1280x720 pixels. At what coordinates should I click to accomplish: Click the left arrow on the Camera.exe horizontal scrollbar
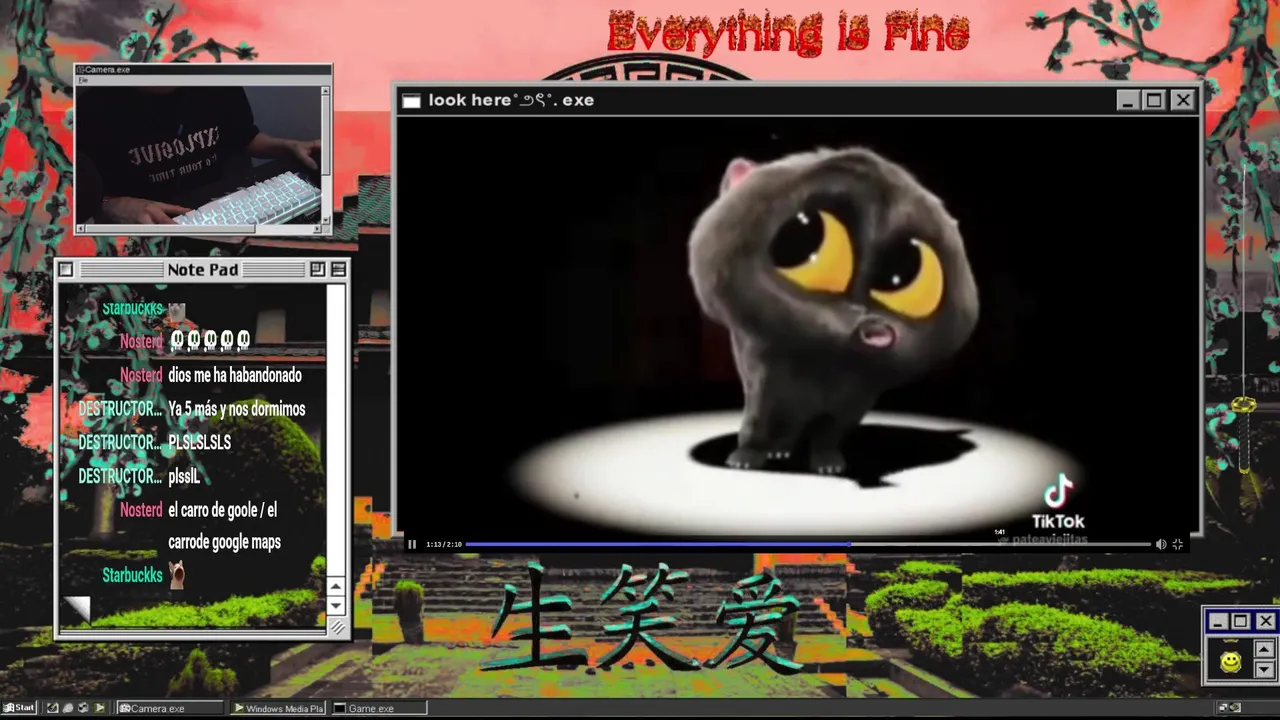click(82, 229)
